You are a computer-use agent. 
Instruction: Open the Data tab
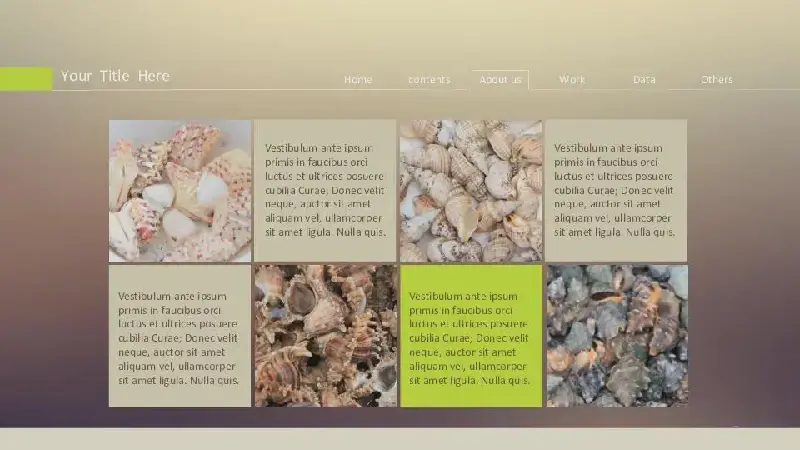644,80
